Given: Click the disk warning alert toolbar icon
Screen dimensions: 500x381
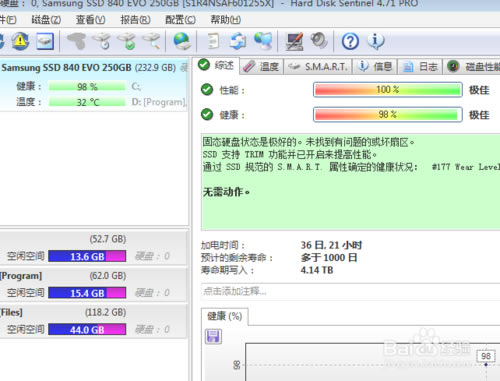Looking at the screenshot, I should tap(20, 41).
